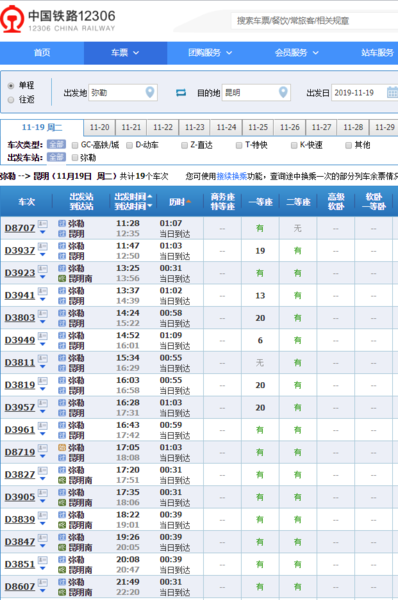The height and width of the screenshot is (600, 398).
Task: Open the ID card icon for train D3839
Action: [x=42, y=515]
